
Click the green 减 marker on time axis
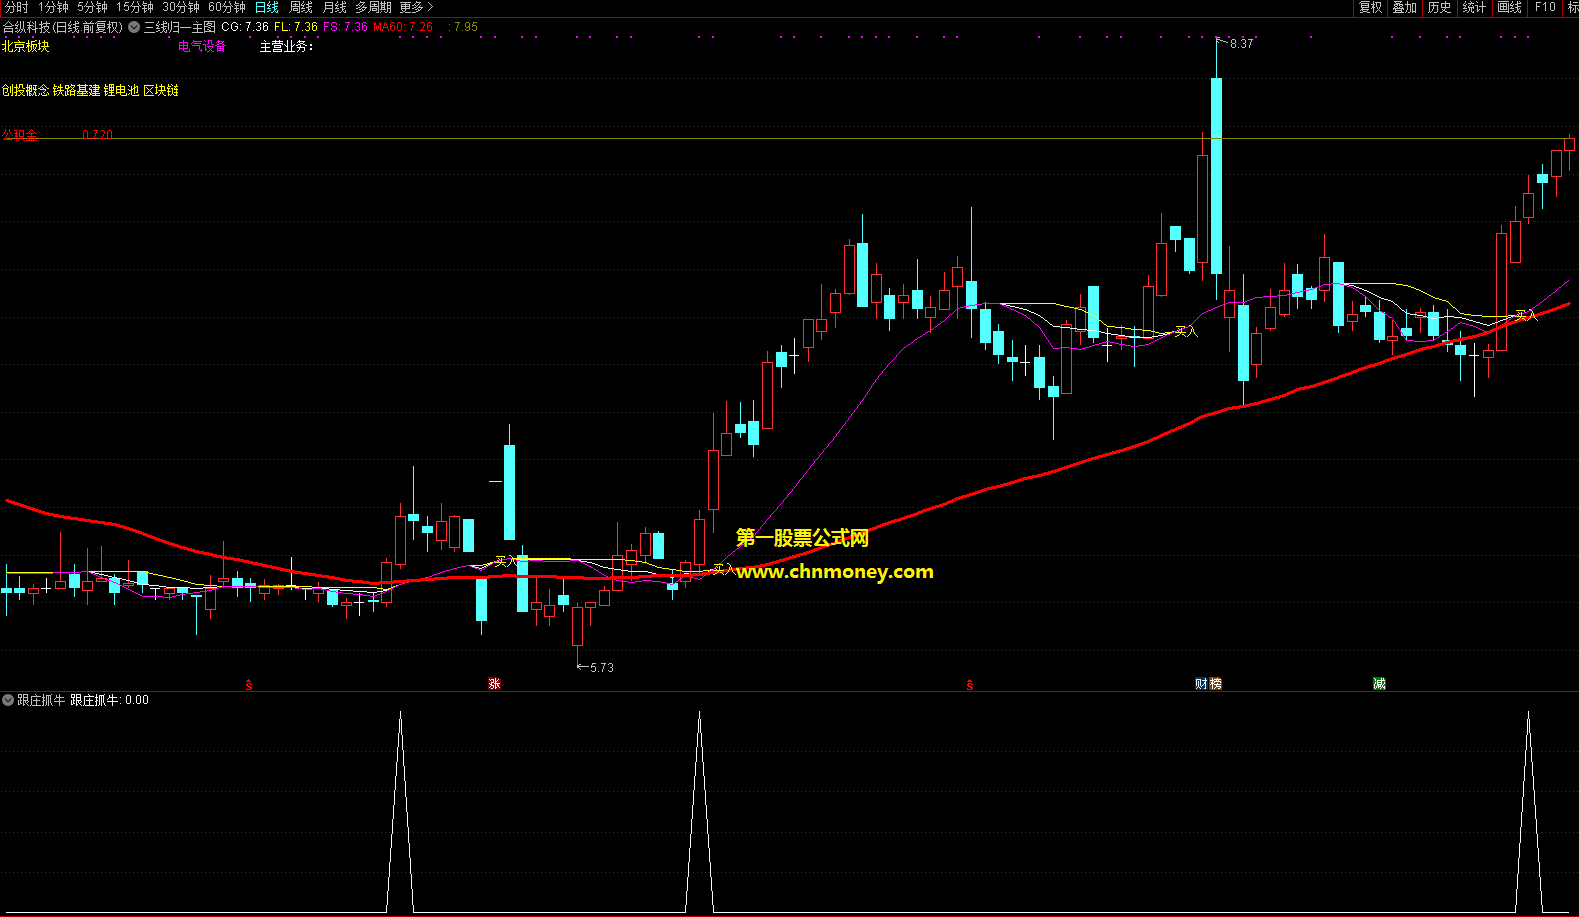1379,684
